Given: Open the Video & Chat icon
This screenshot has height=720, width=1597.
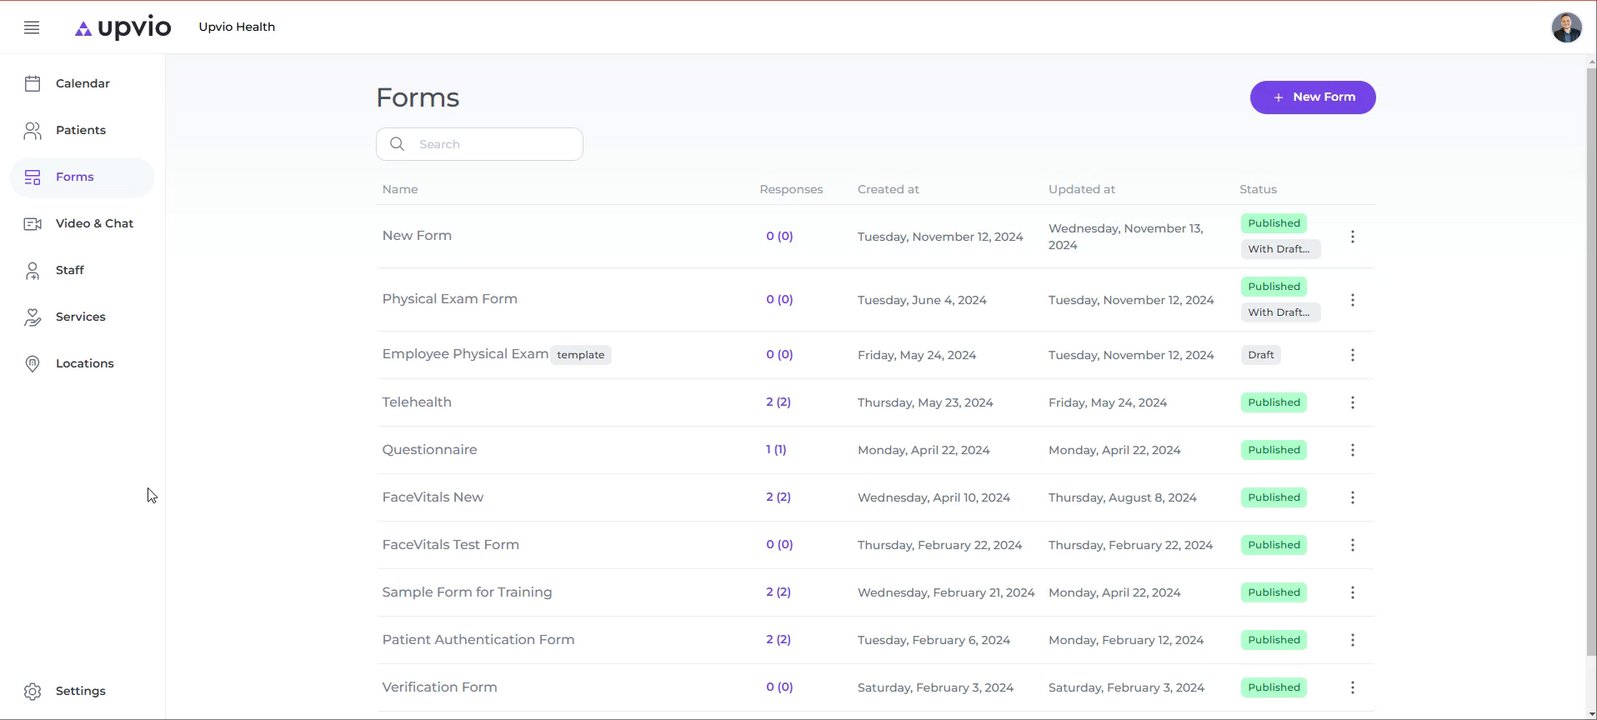Looking at the screenshot, I should tap(32, 224).
